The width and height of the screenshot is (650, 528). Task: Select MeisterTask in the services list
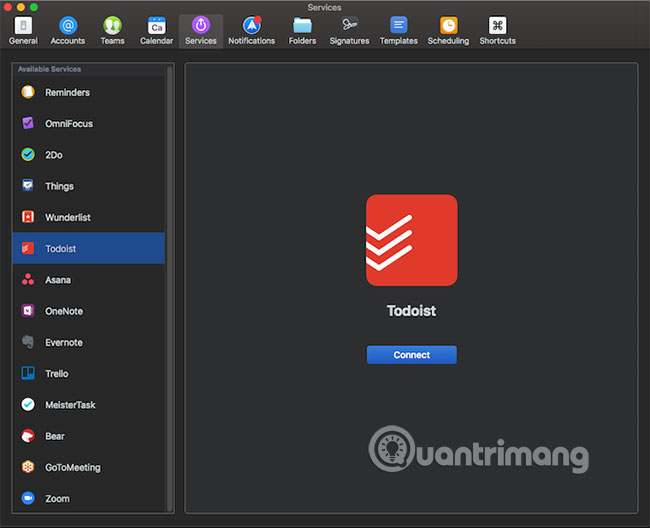tap(89, 405)
